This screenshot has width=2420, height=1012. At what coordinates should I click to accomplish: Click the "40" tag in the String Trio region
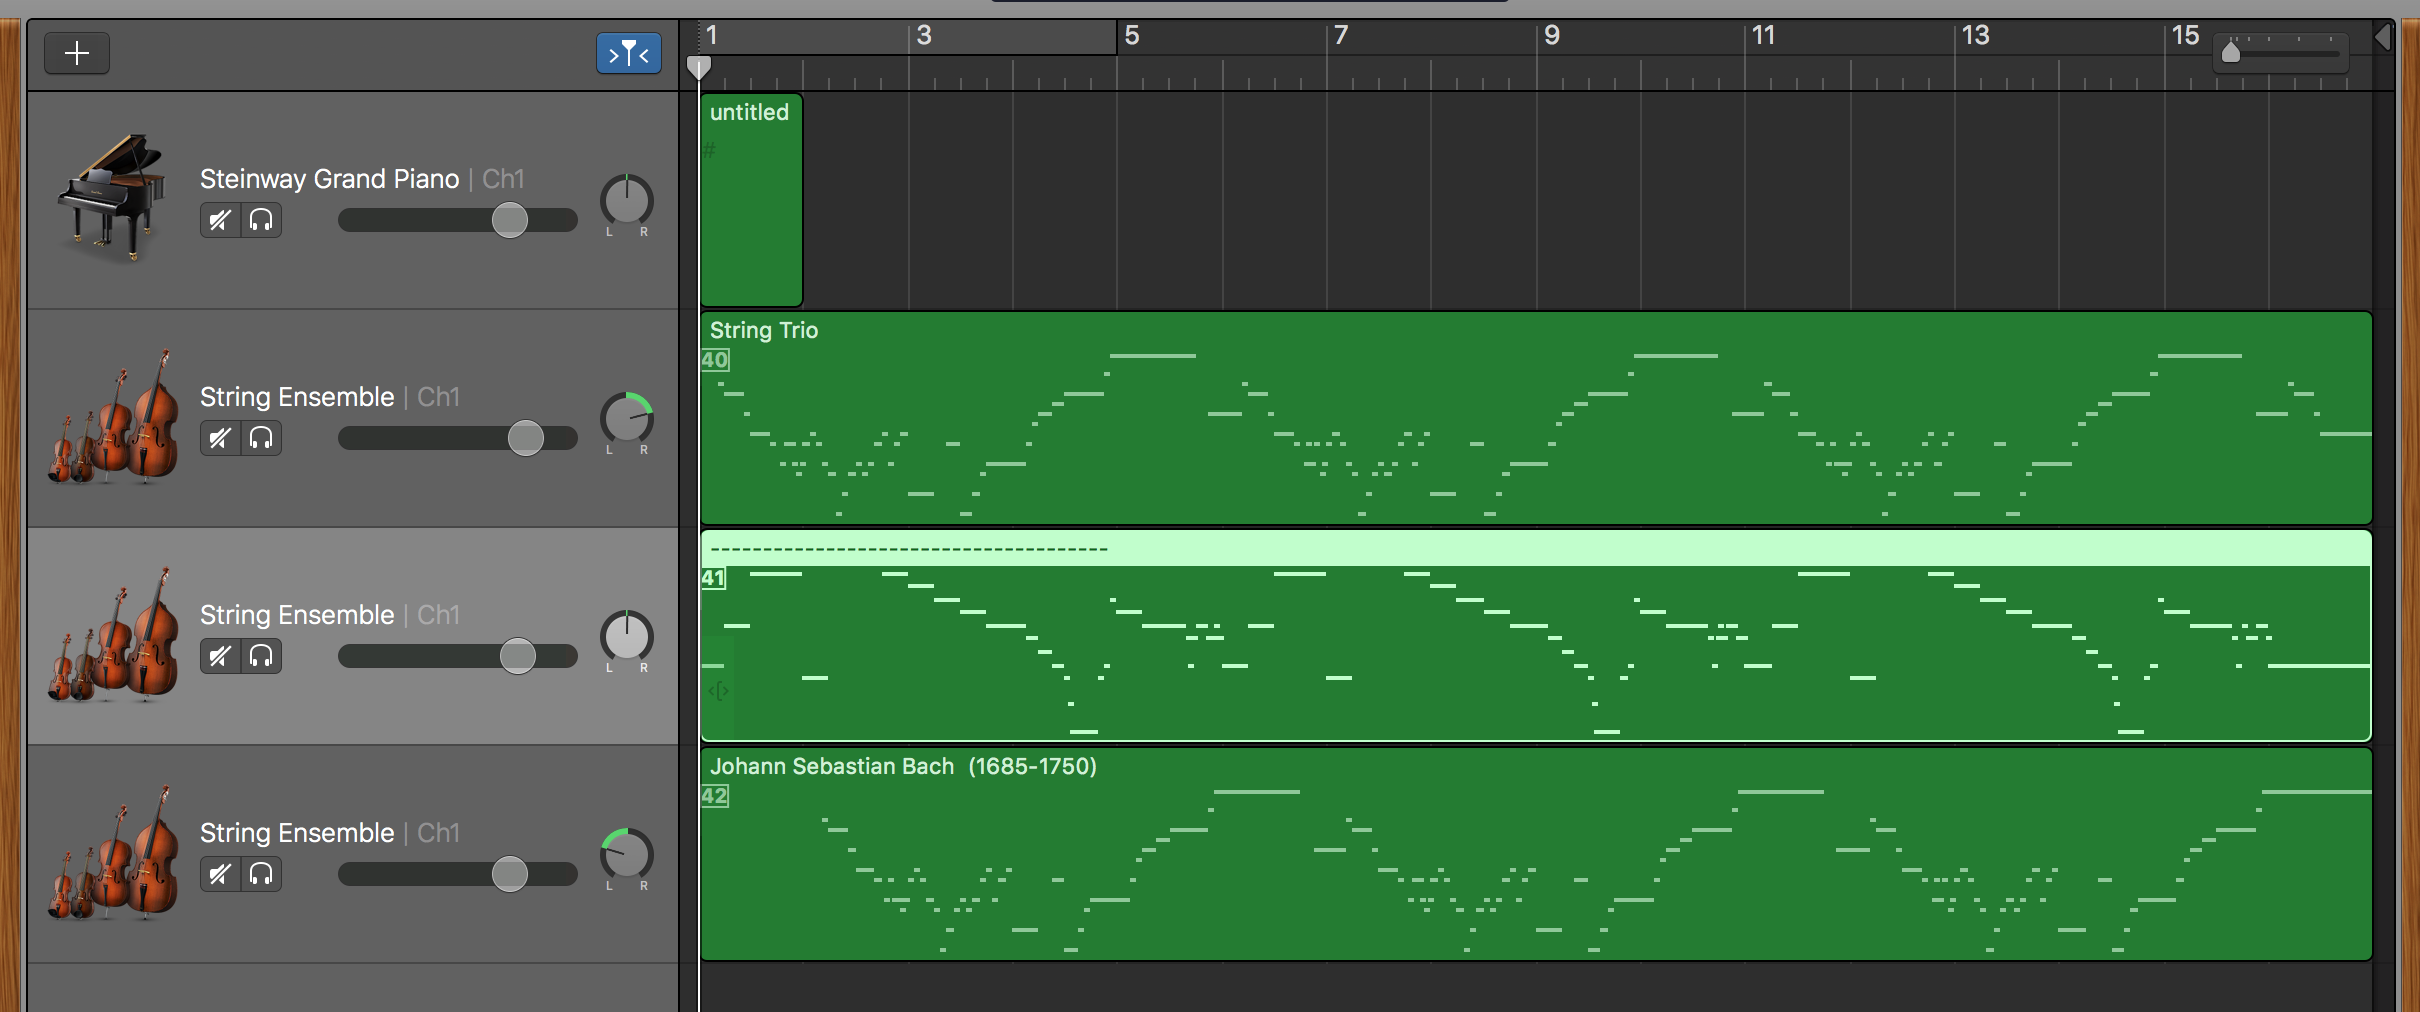click(x=715, y=360)
